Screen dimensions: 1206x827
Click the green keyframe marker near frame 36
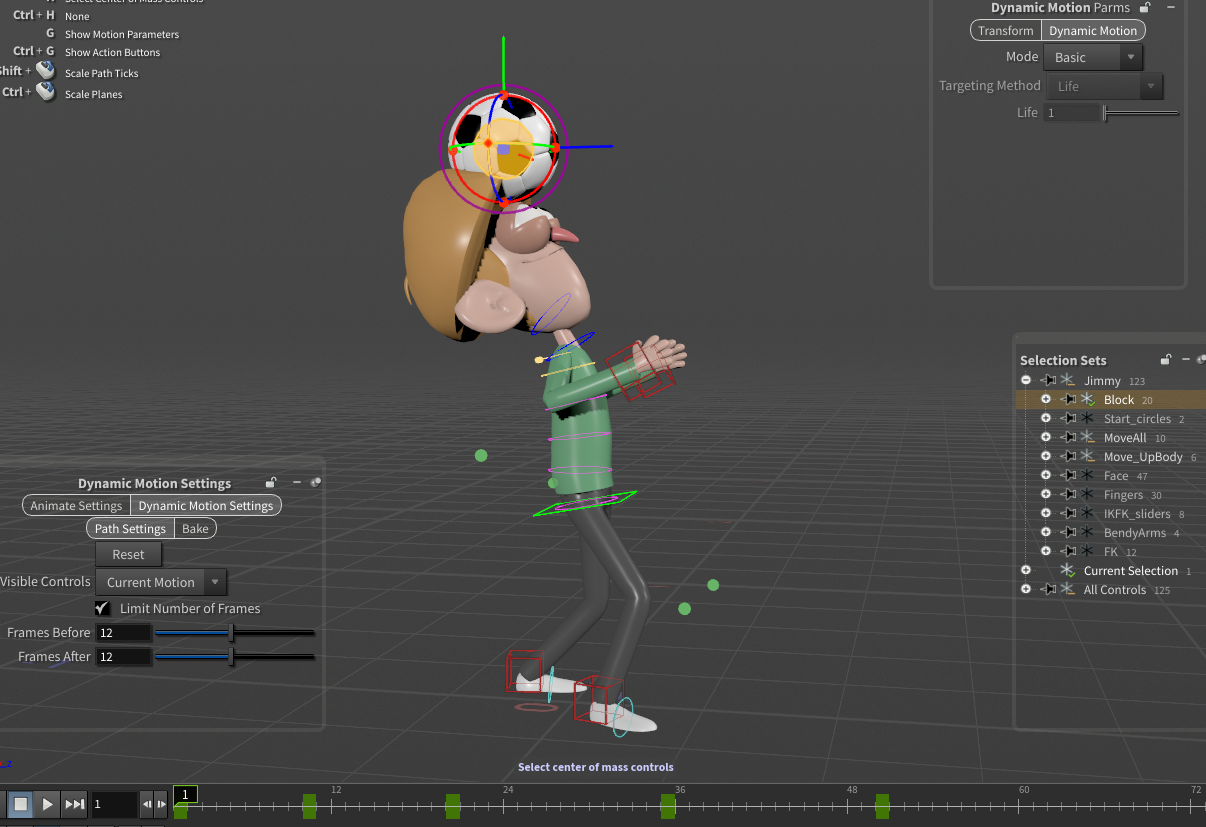click(667, 805)
